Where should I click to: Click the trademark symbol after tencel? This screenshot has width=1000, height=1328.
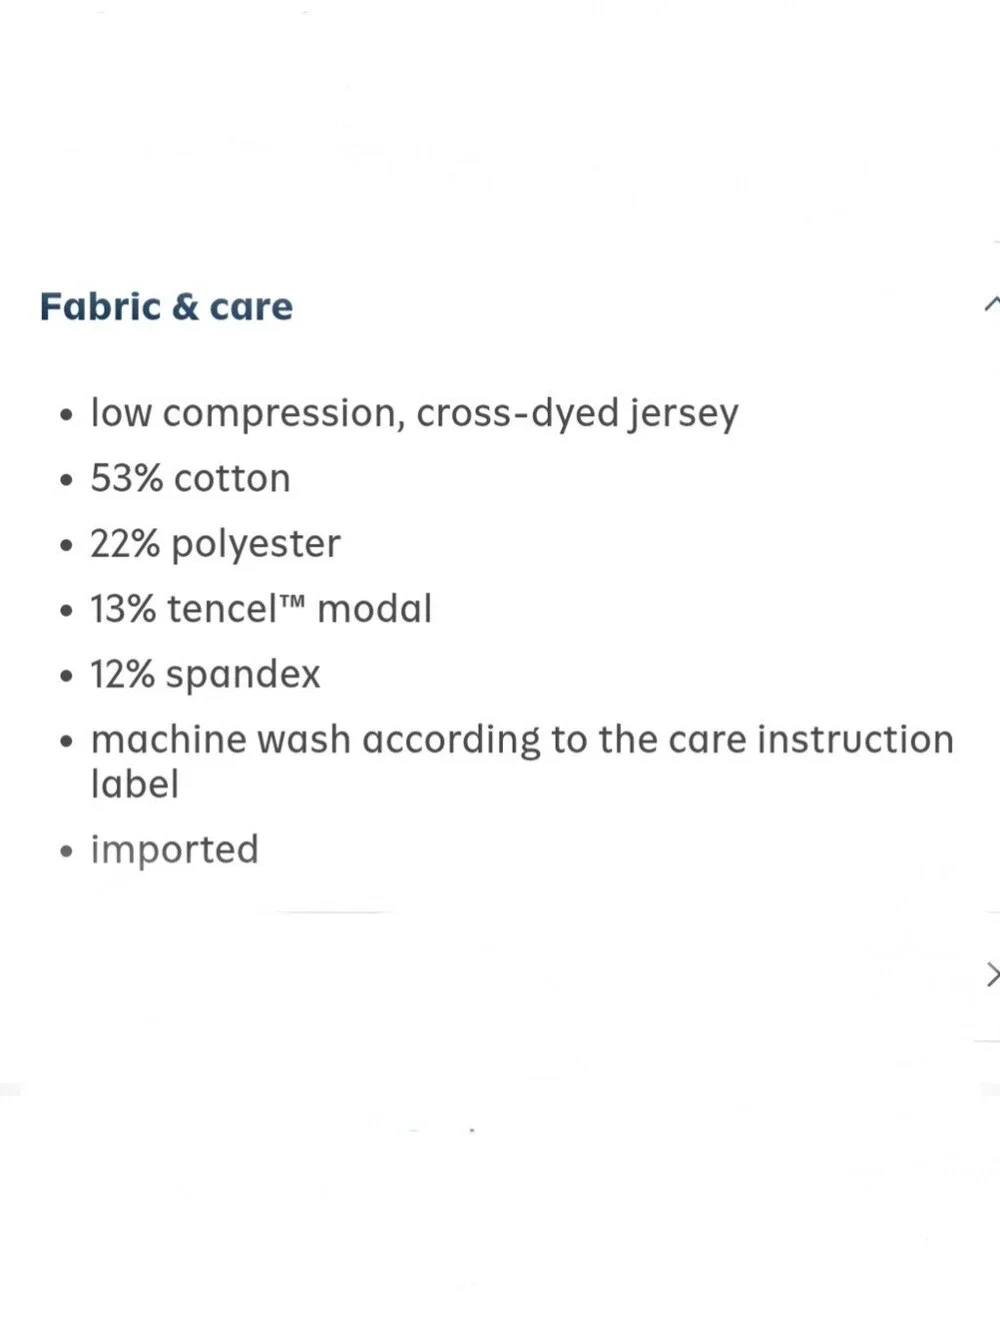[x=291, y=599]
